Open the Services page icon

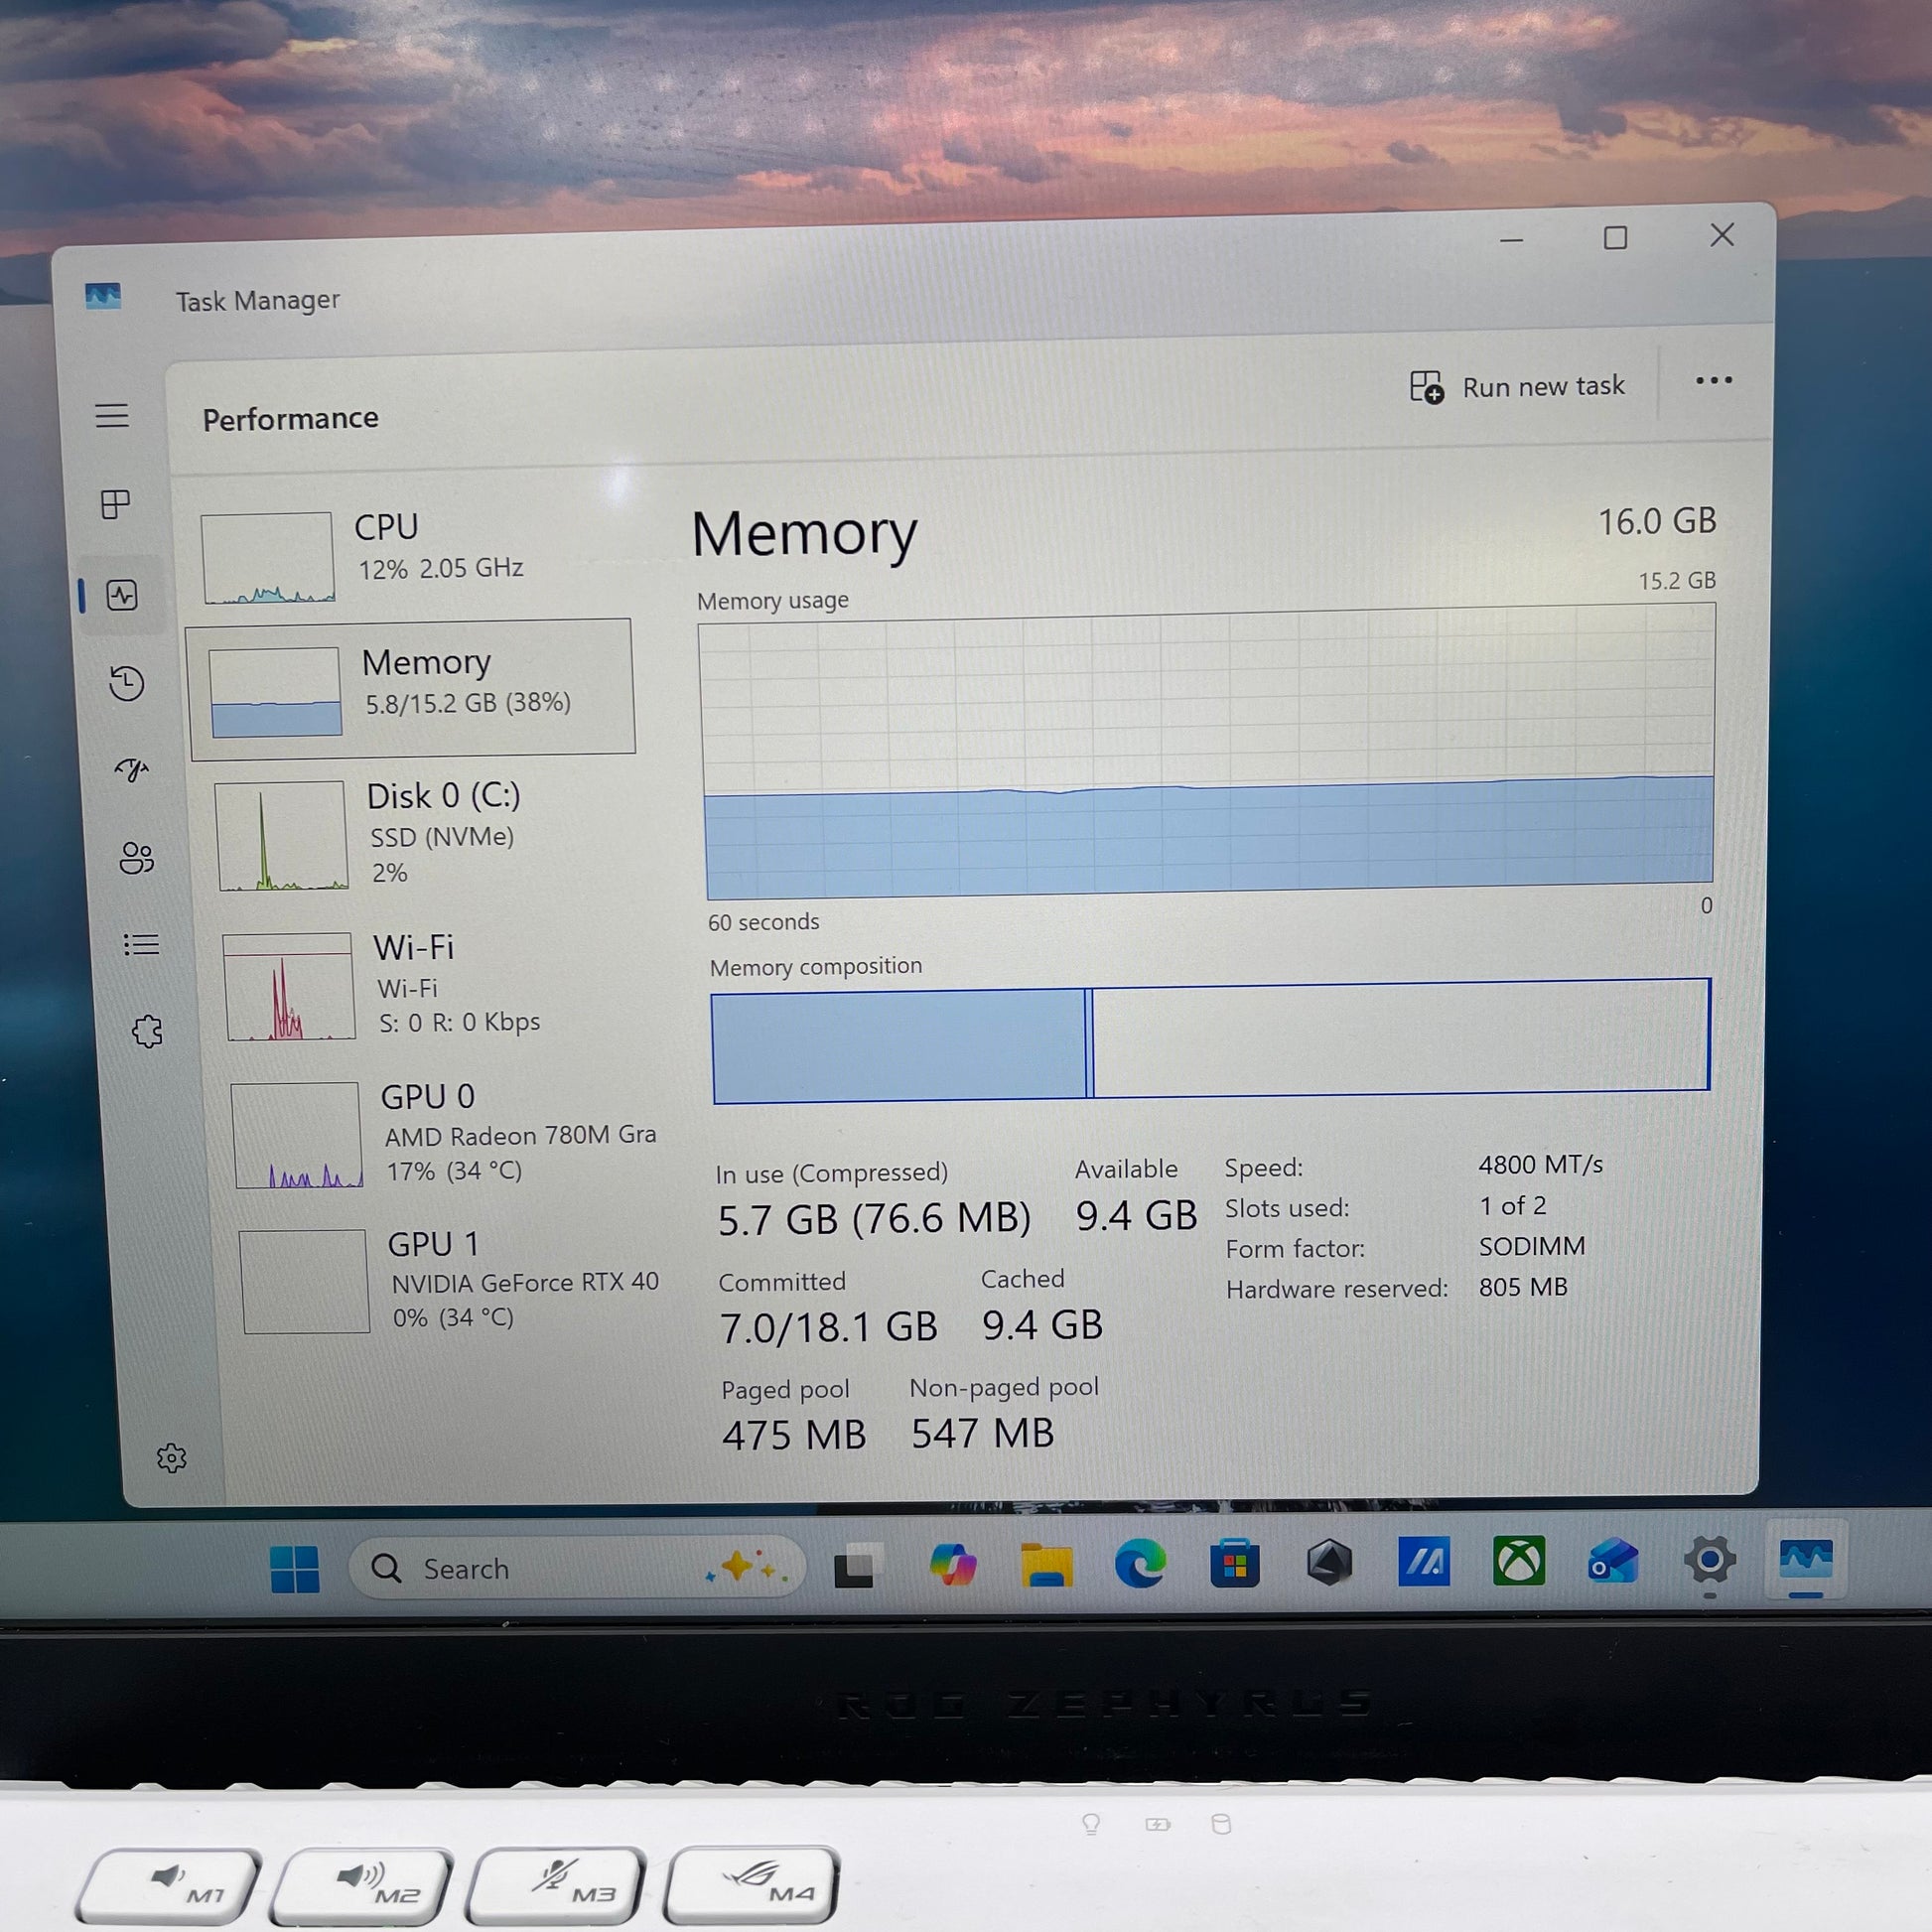coord(147,1031)
